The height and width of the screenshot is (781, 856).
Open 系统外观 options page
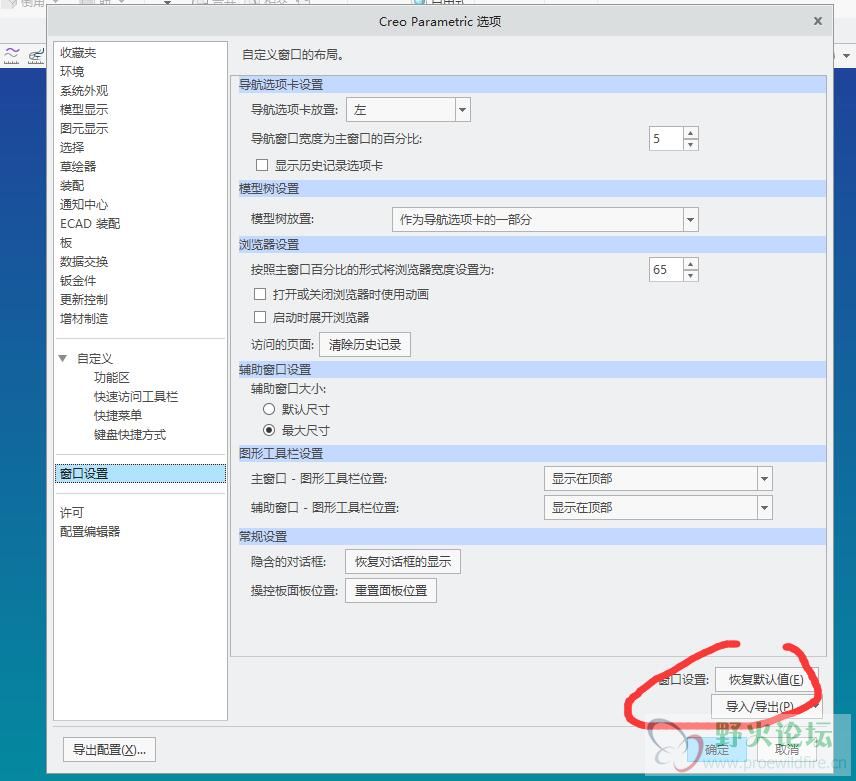click(84, 91)
